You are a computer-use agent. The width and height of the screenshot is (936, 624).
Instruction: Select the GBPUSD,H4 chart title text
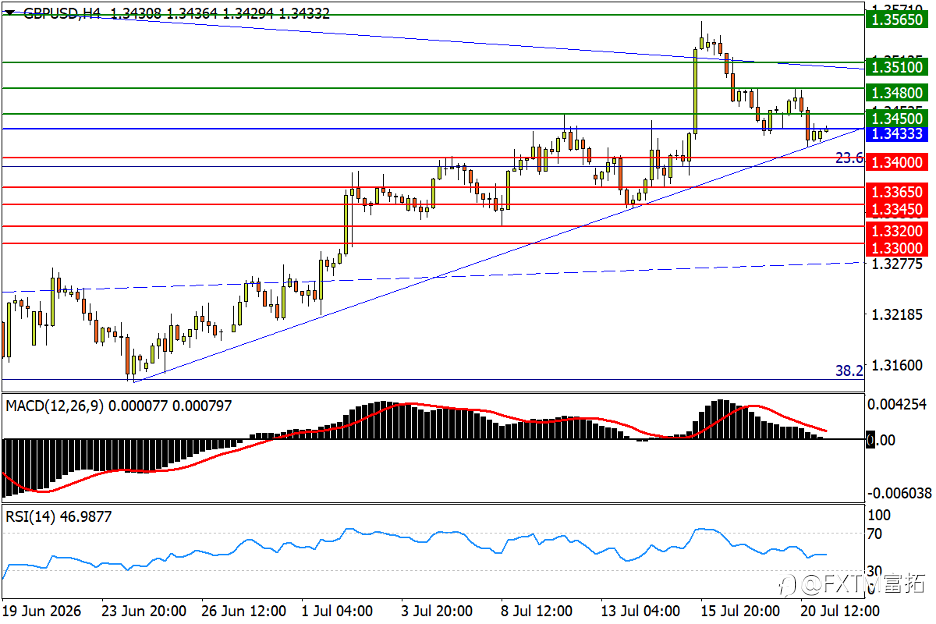click(62, 13)
